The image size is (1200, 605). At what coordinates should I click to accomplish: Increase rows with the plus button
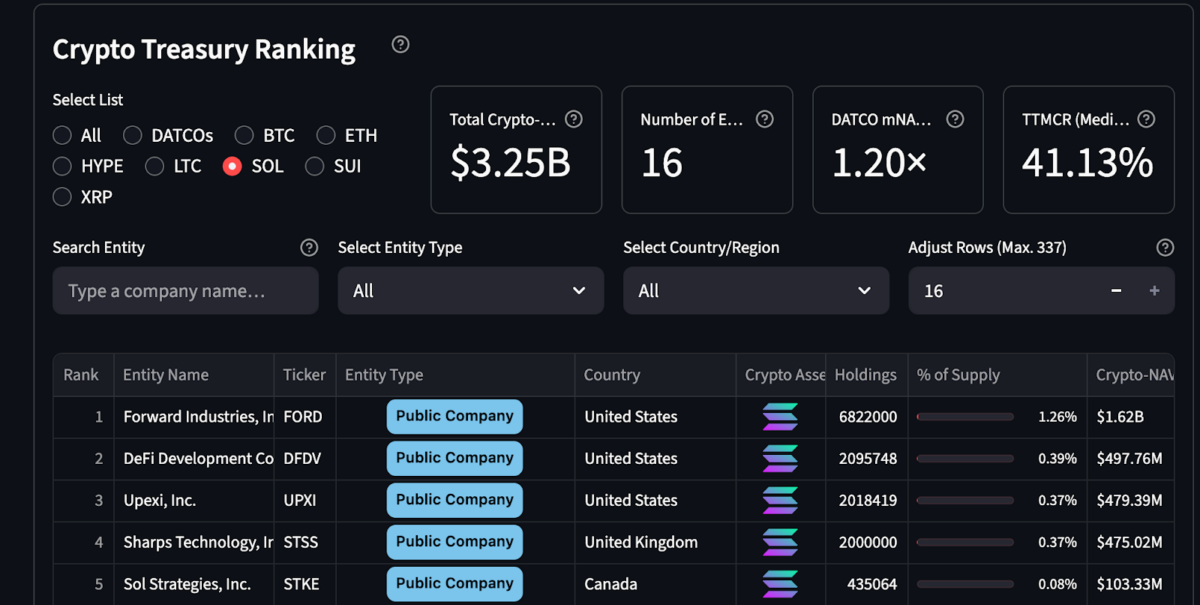coord(1154,291)
